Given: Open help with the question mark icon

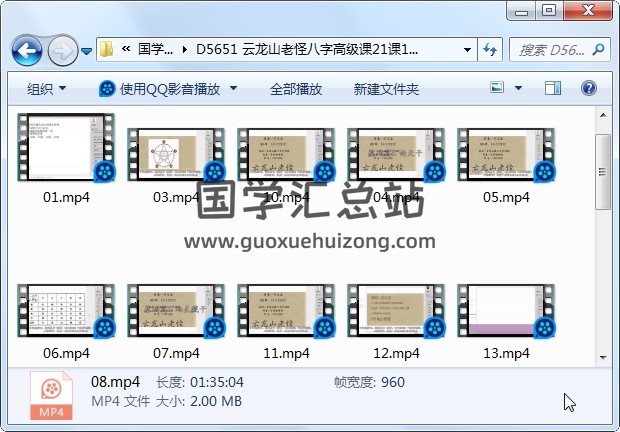Looking at the screenshot, I should click(589, 88).
